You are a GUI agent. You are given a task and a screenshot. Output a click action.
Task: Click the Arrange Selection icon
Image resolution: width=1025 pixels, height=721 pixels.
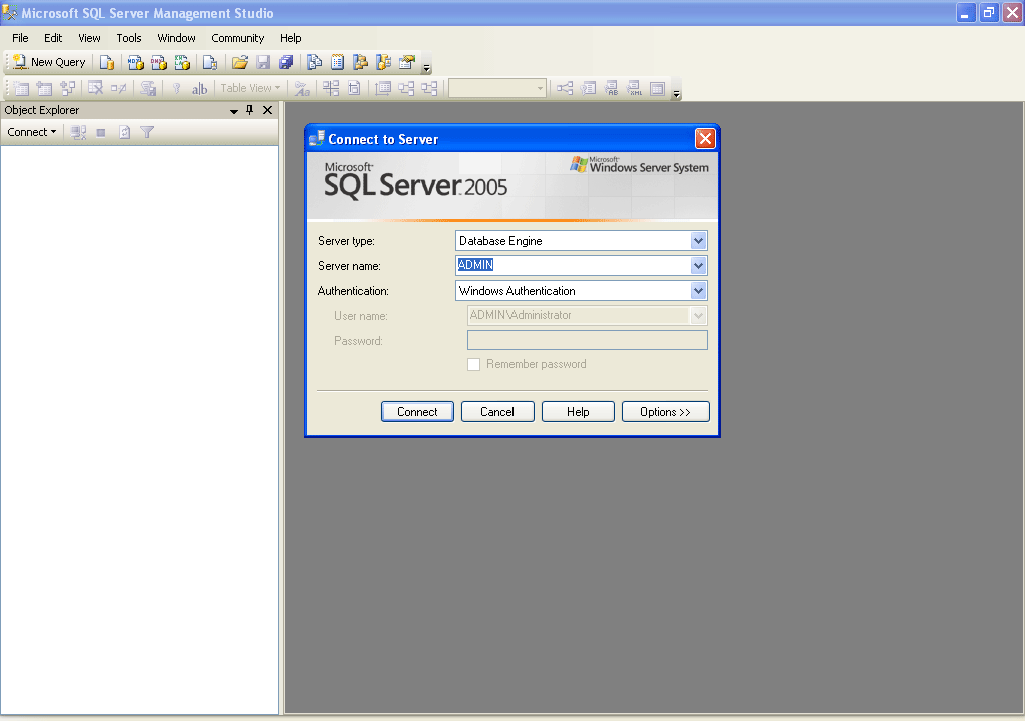[x=407, y=88]
